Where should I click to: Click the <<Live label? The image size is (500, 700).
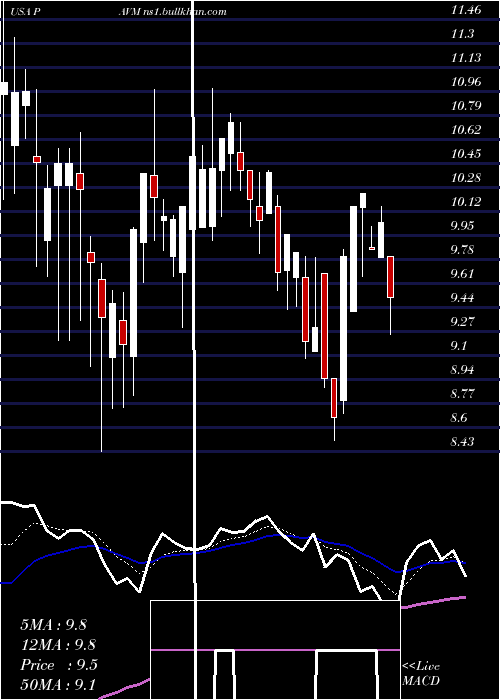point(421,667)
